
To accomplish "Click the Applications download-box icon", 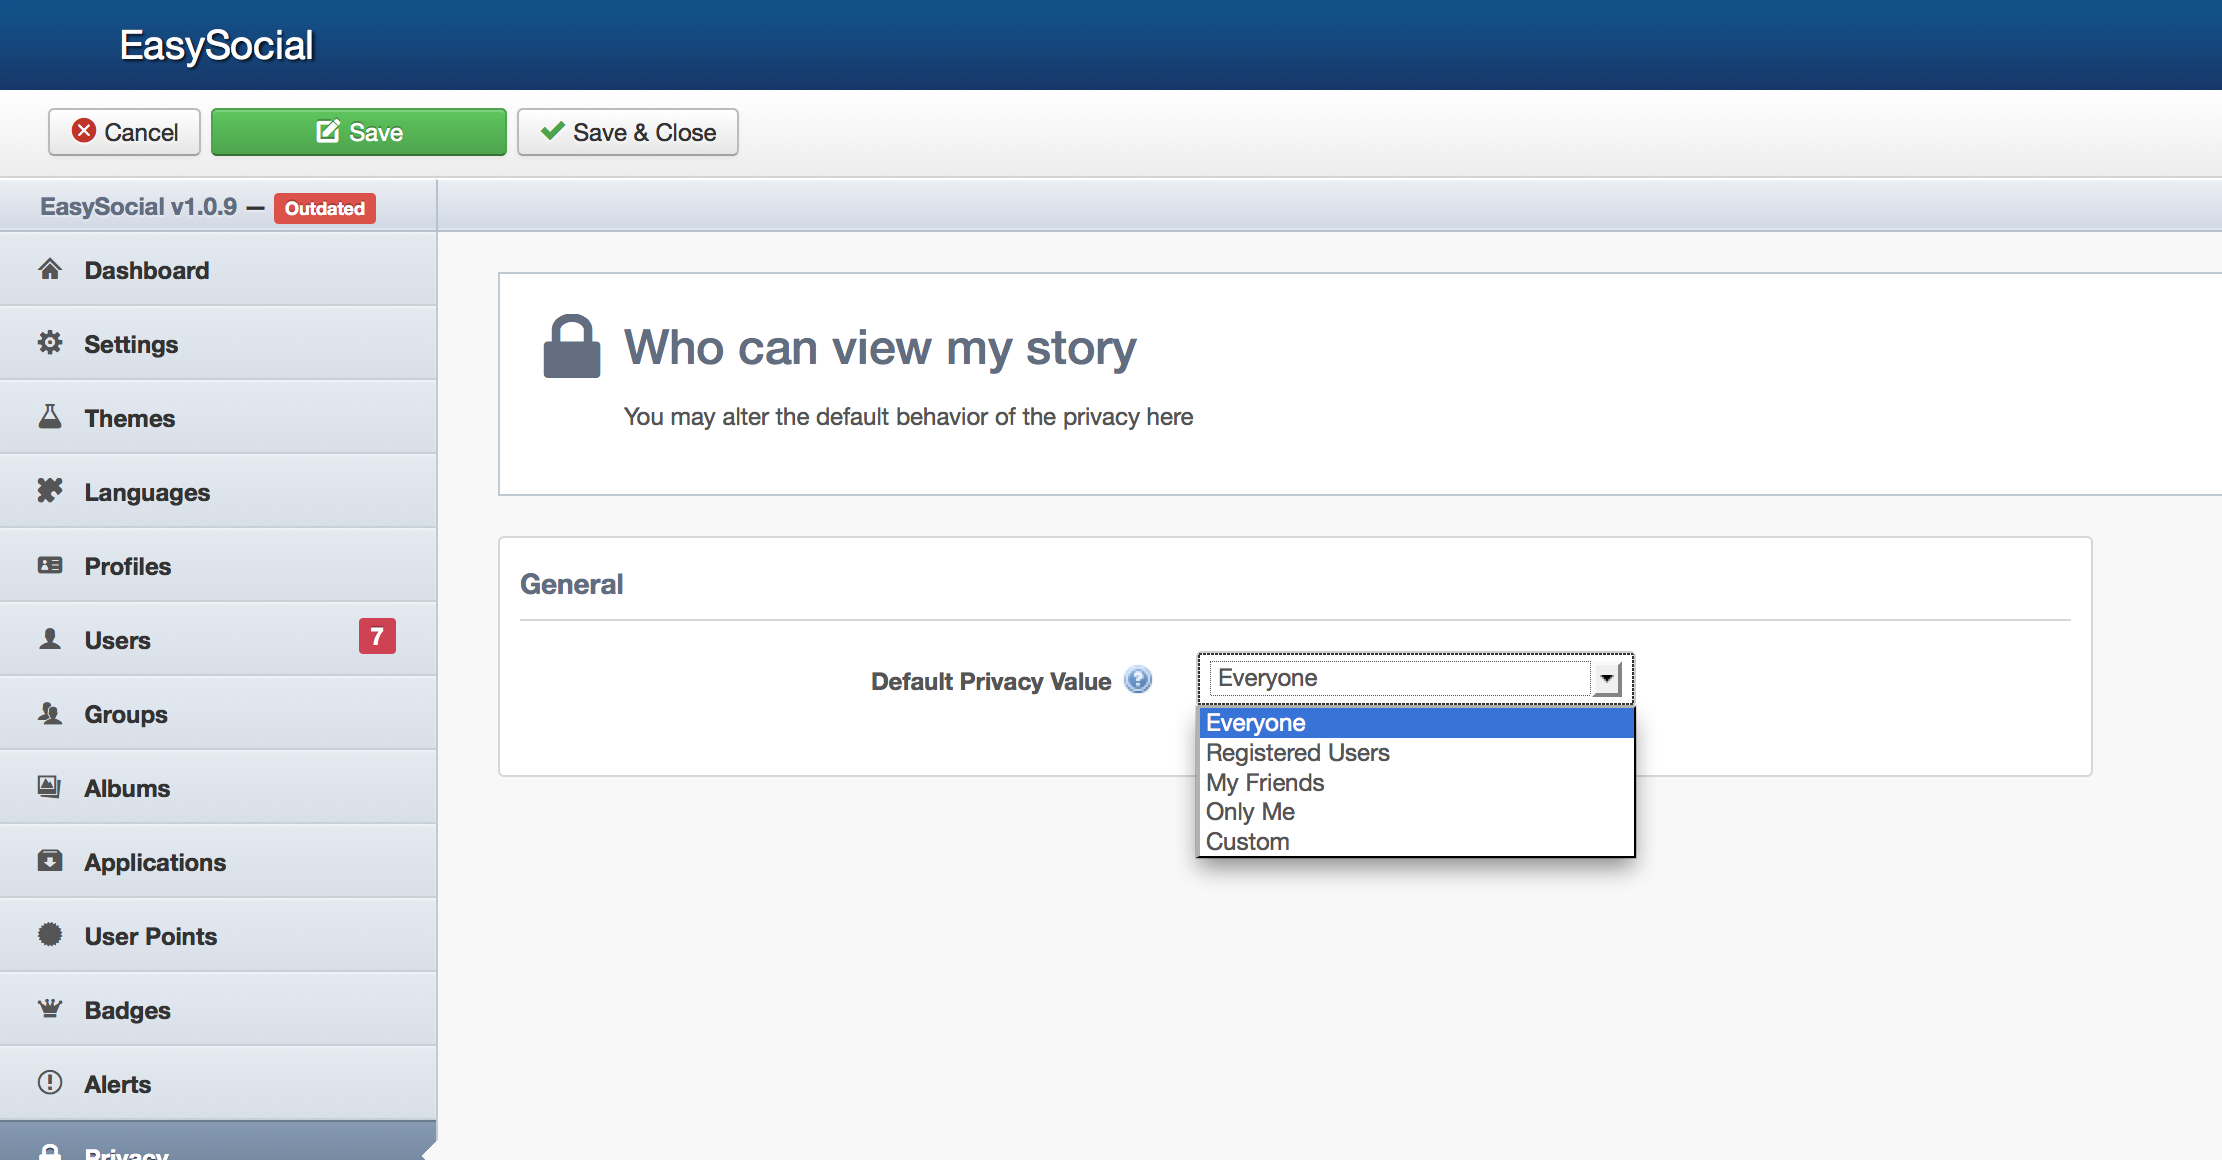I will pos(50,861).
